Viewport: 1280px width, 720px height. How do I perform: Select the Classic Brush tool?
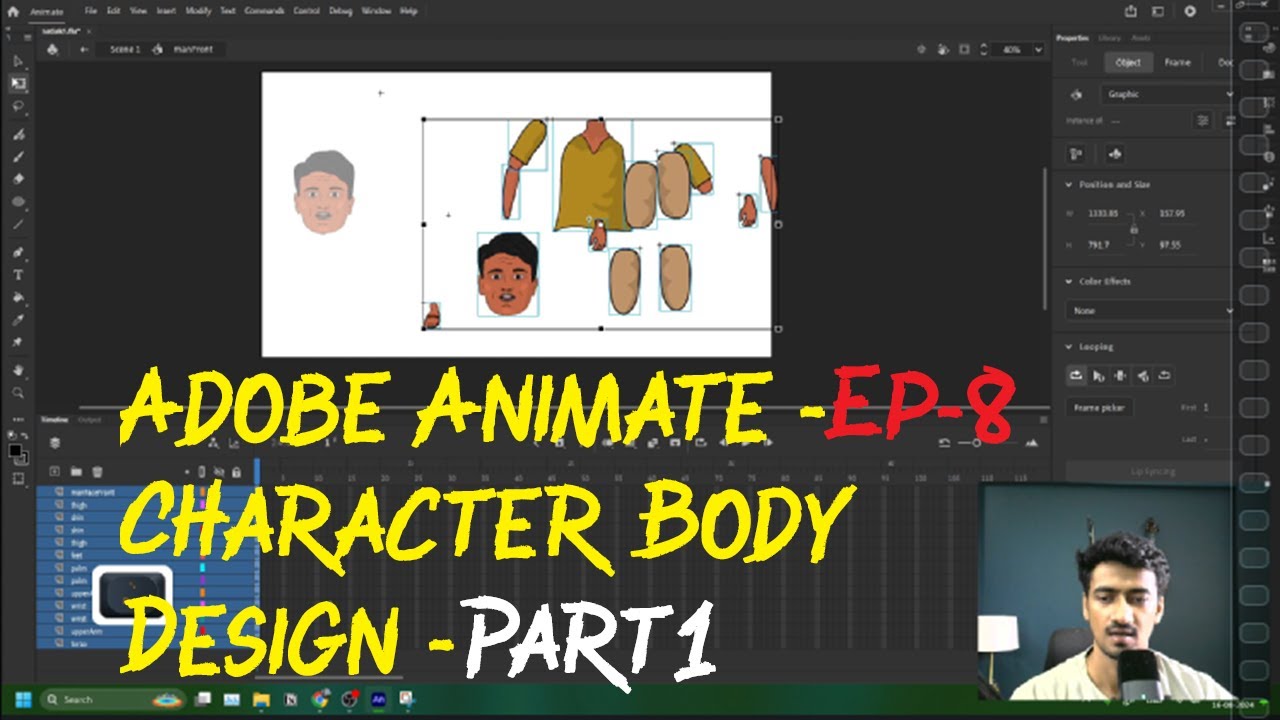(18, 156)
